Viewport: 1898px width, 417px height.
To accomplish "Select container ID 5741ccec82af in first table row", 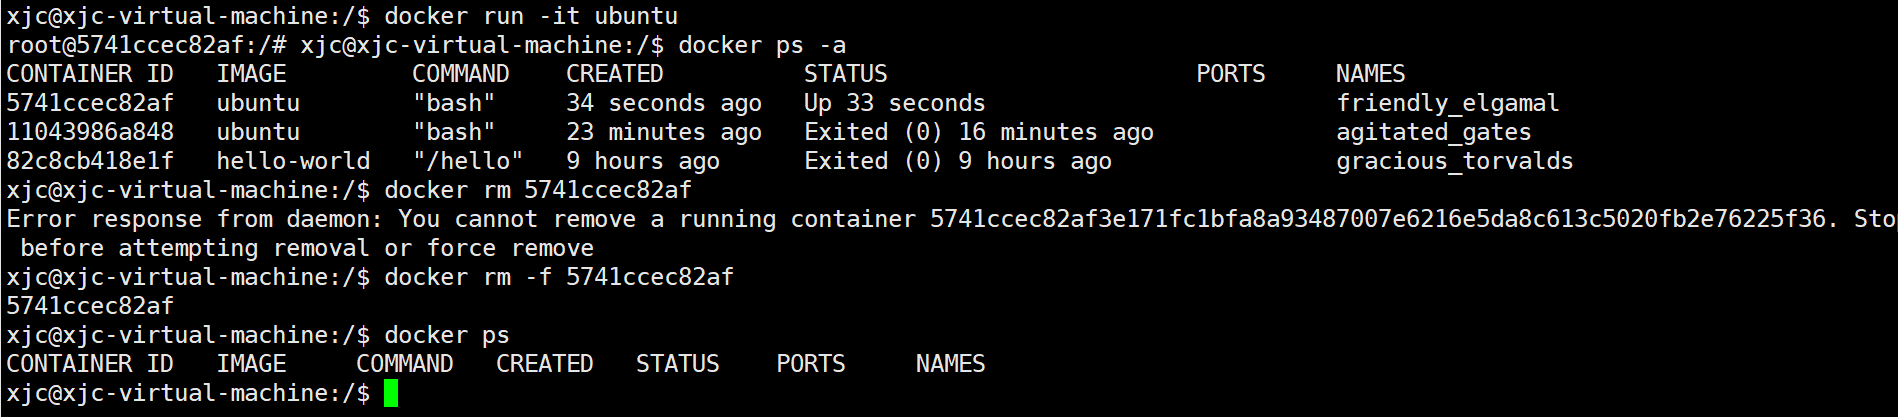I will tap(90, 103).
